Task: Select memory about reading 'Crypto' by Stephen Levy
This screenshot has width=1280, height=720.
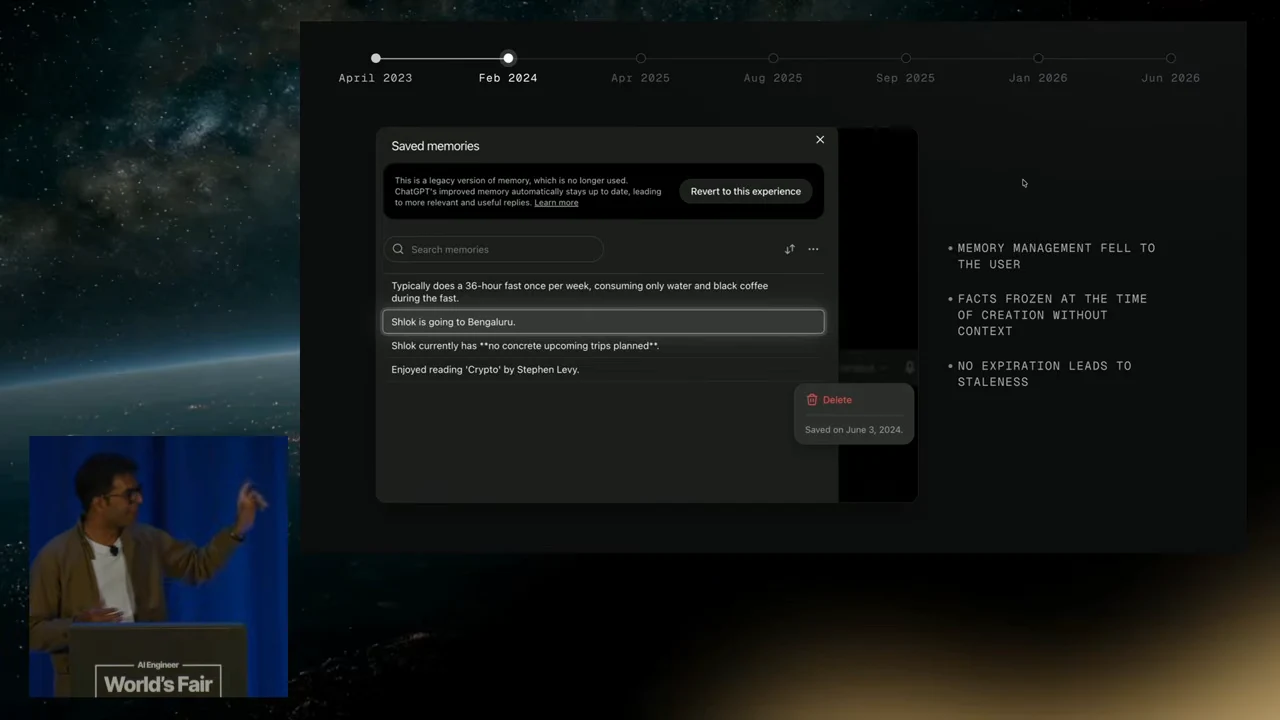Action: click(604, 370)
